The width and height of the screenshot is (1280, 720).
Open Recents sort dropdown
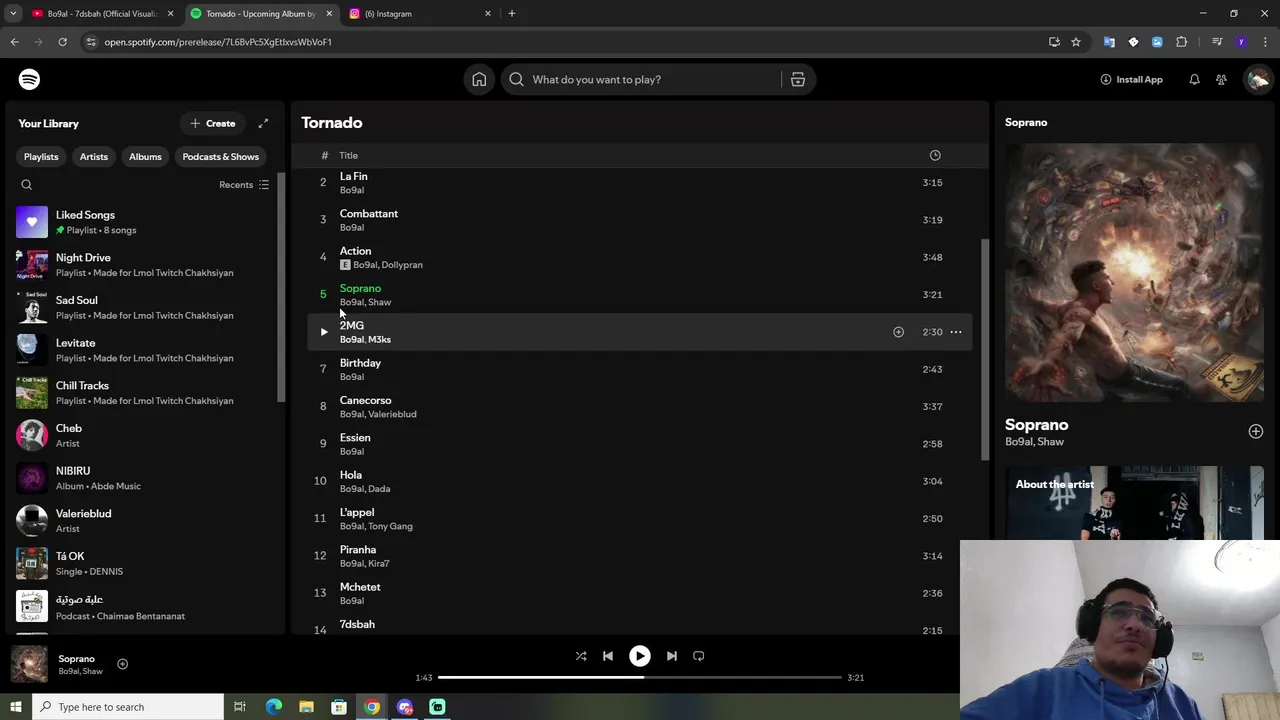[x=244, y=185]
